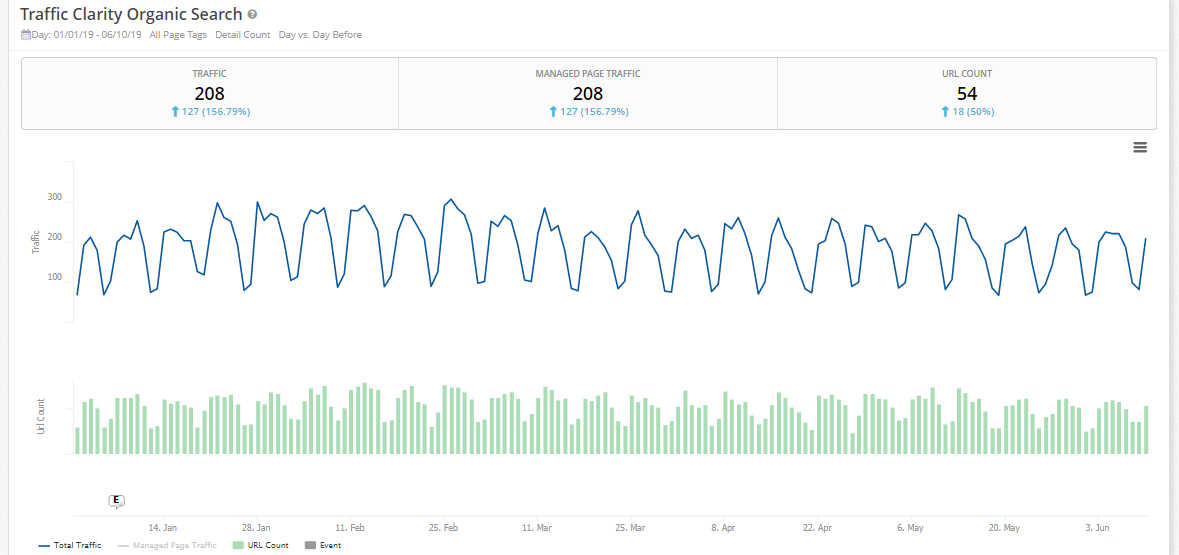The height and width of the screenshot is (555, 1179).
Task: Click the calendar icon before date range
Action: 26,35
